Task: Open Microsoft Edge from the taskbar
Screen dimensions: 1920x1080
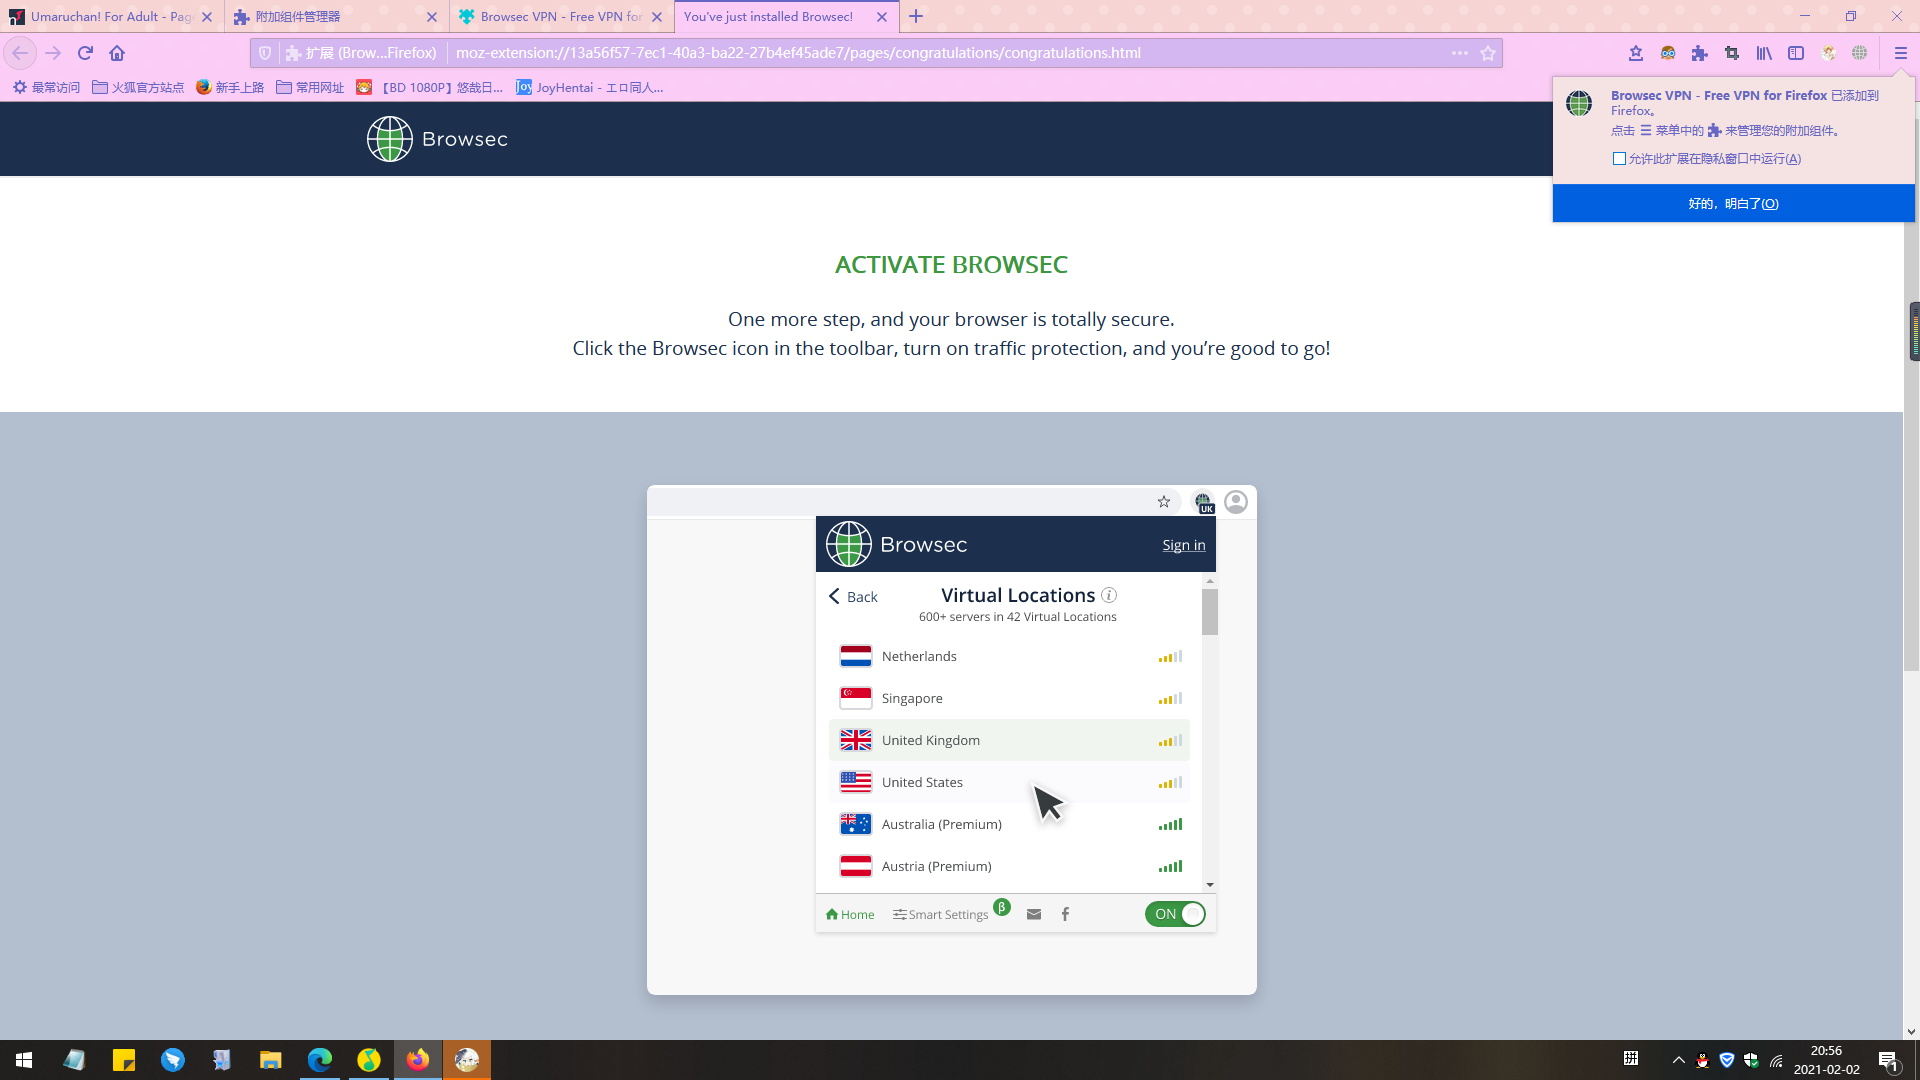Action: [x=319, y=1060]
